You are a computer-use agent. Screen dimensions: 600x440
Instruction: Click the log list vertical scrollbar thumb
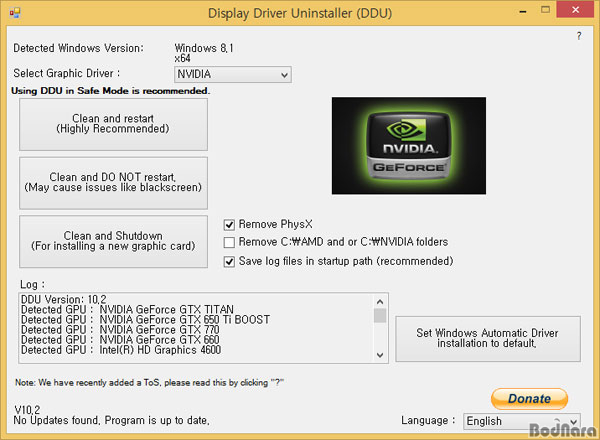[x=380, y=315]
